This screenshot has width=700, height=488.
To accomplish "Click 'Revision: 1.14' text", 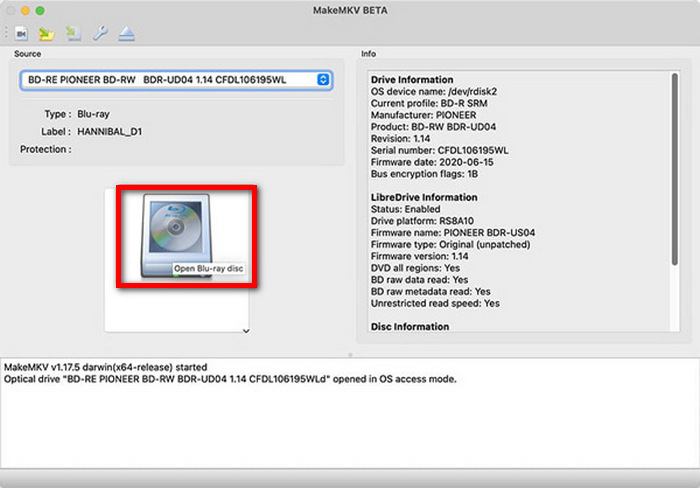I will [x=400, y=138].
